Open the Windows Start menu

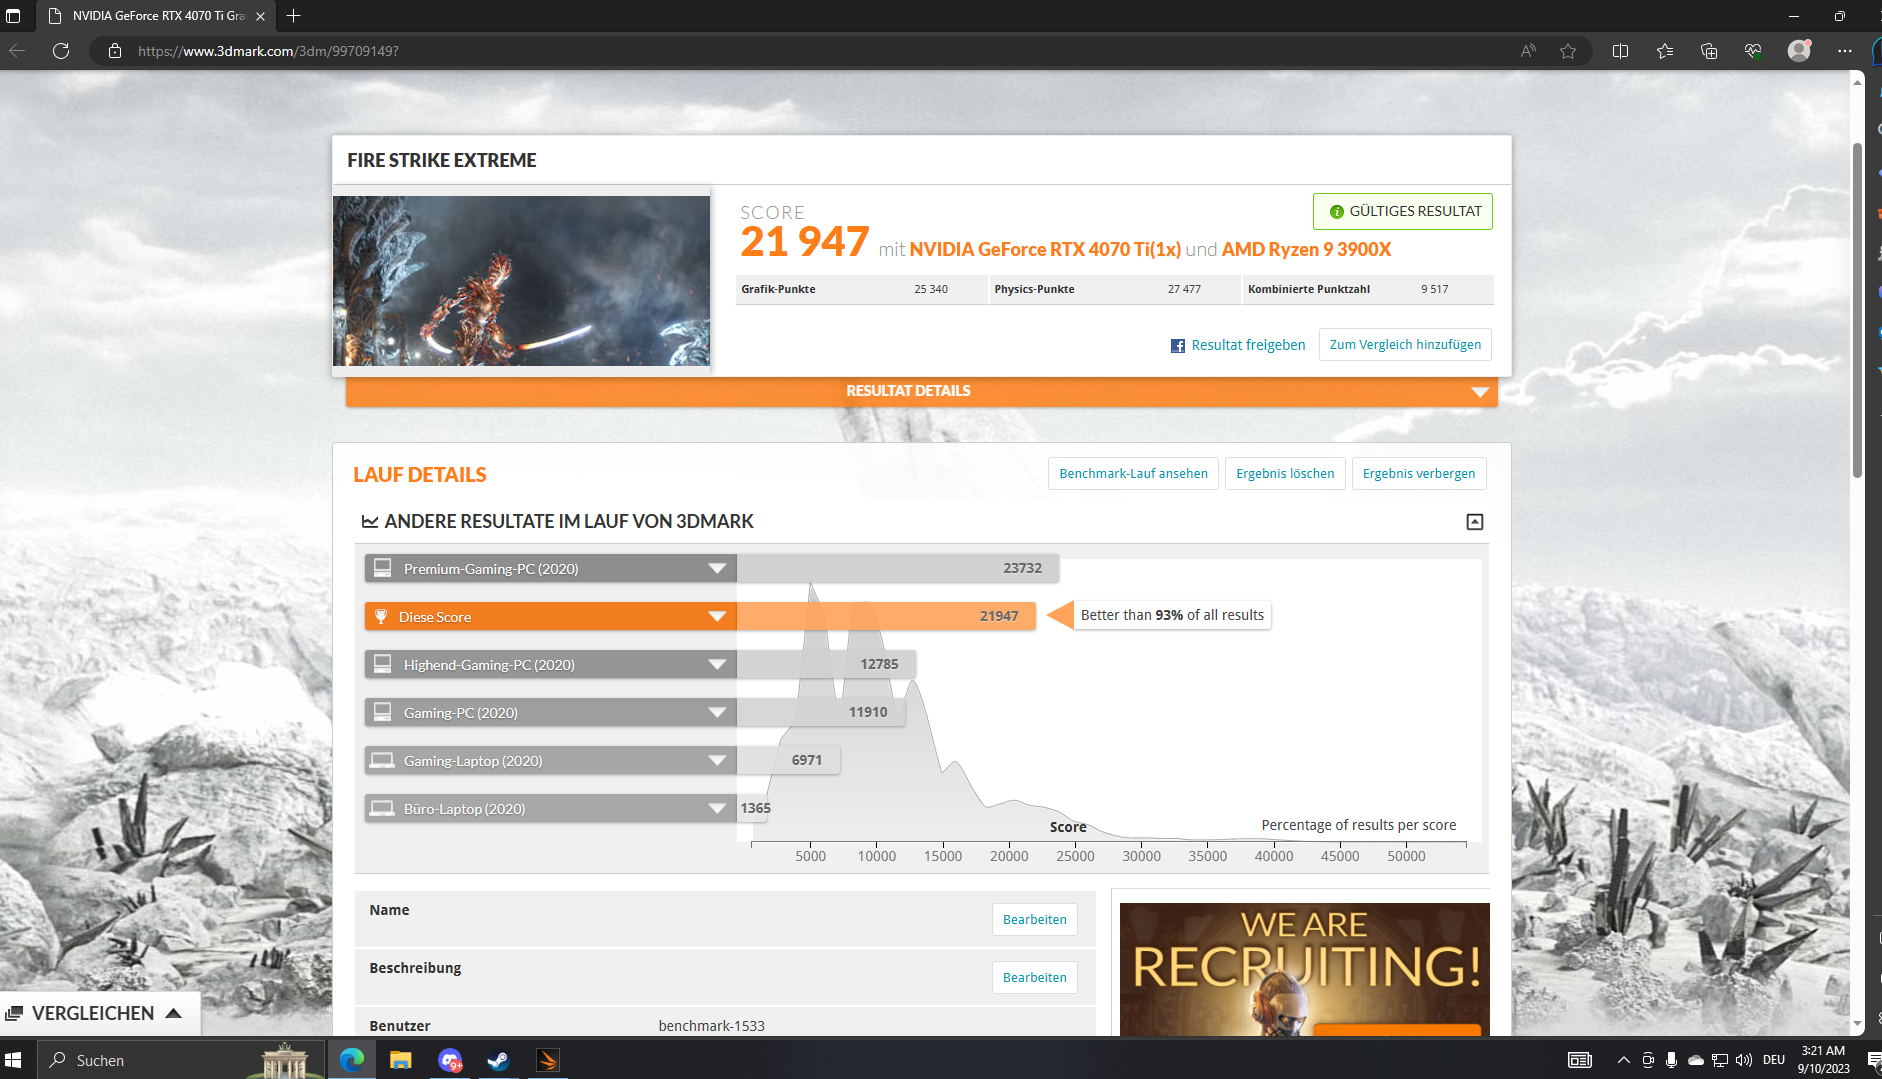(13, 1060)
